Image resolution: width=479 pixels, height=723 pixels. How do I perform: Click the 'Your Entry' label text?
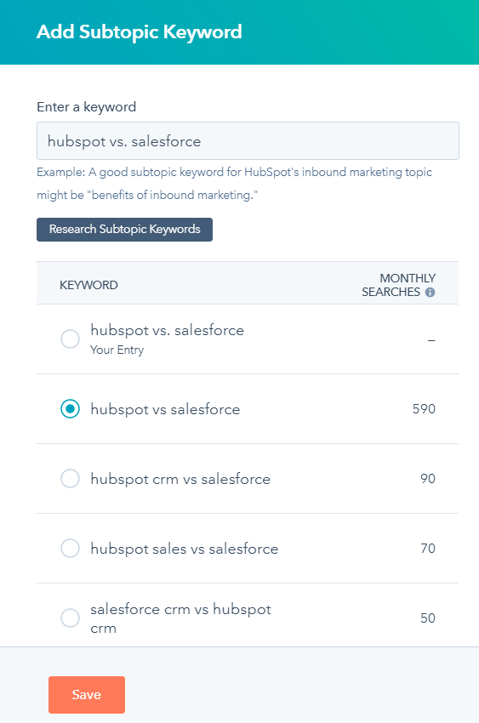[x=117, y=350]
